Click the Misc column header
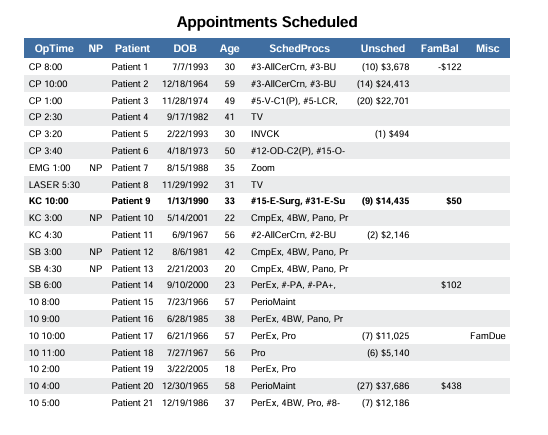The image size is (548, 435). pos(487,48)
